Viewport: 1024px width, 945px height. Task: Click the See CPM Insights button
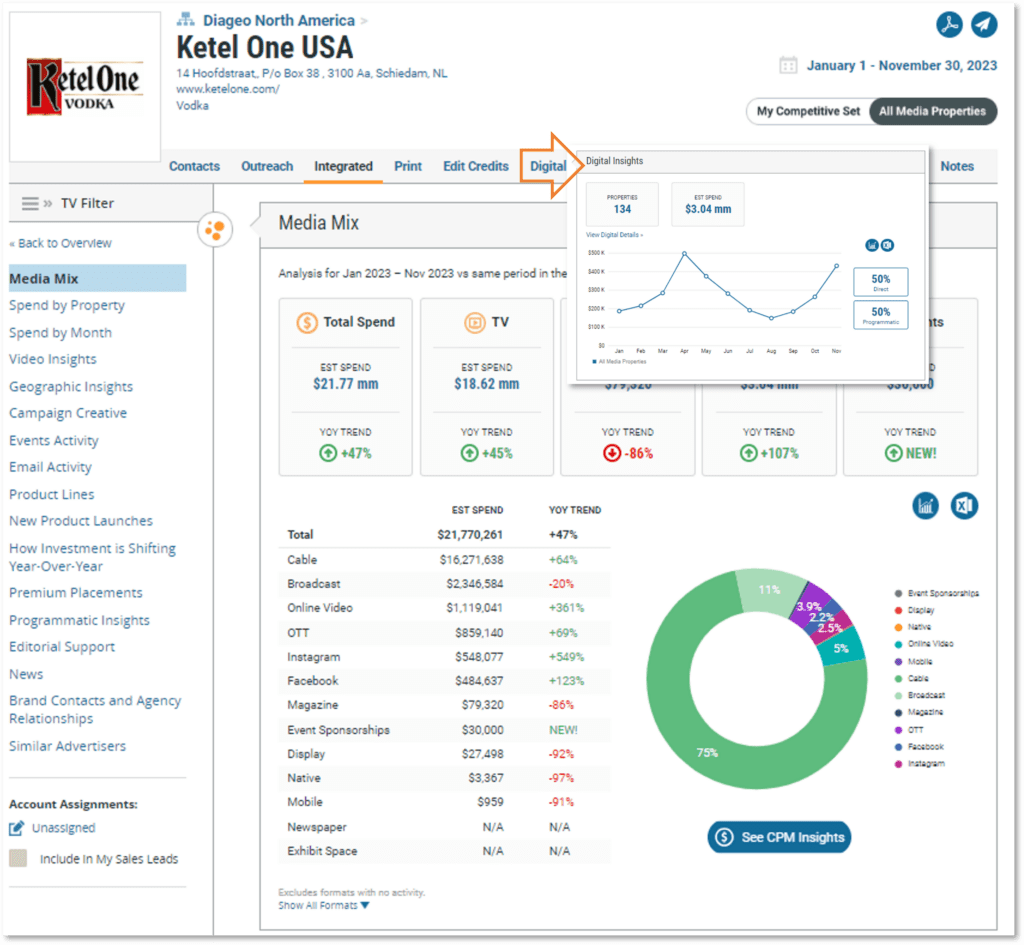[779, 837]
